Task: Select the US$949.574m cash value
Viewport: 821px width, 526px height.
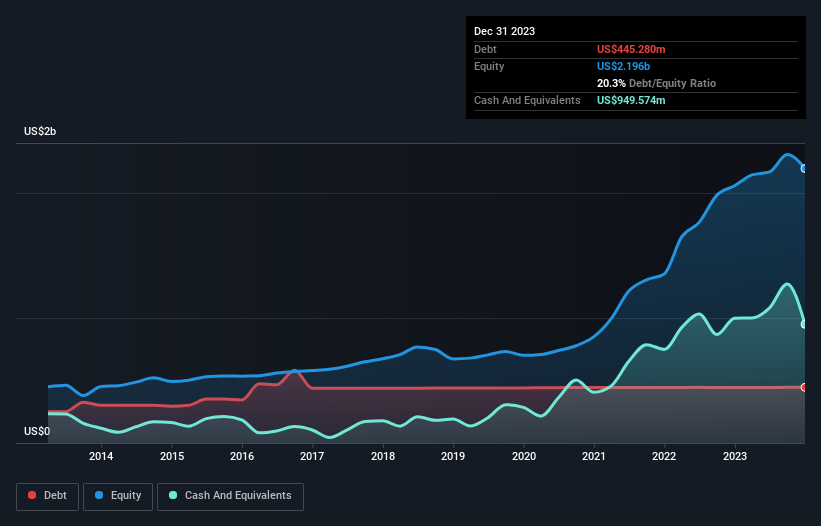Action: [631, 100]
